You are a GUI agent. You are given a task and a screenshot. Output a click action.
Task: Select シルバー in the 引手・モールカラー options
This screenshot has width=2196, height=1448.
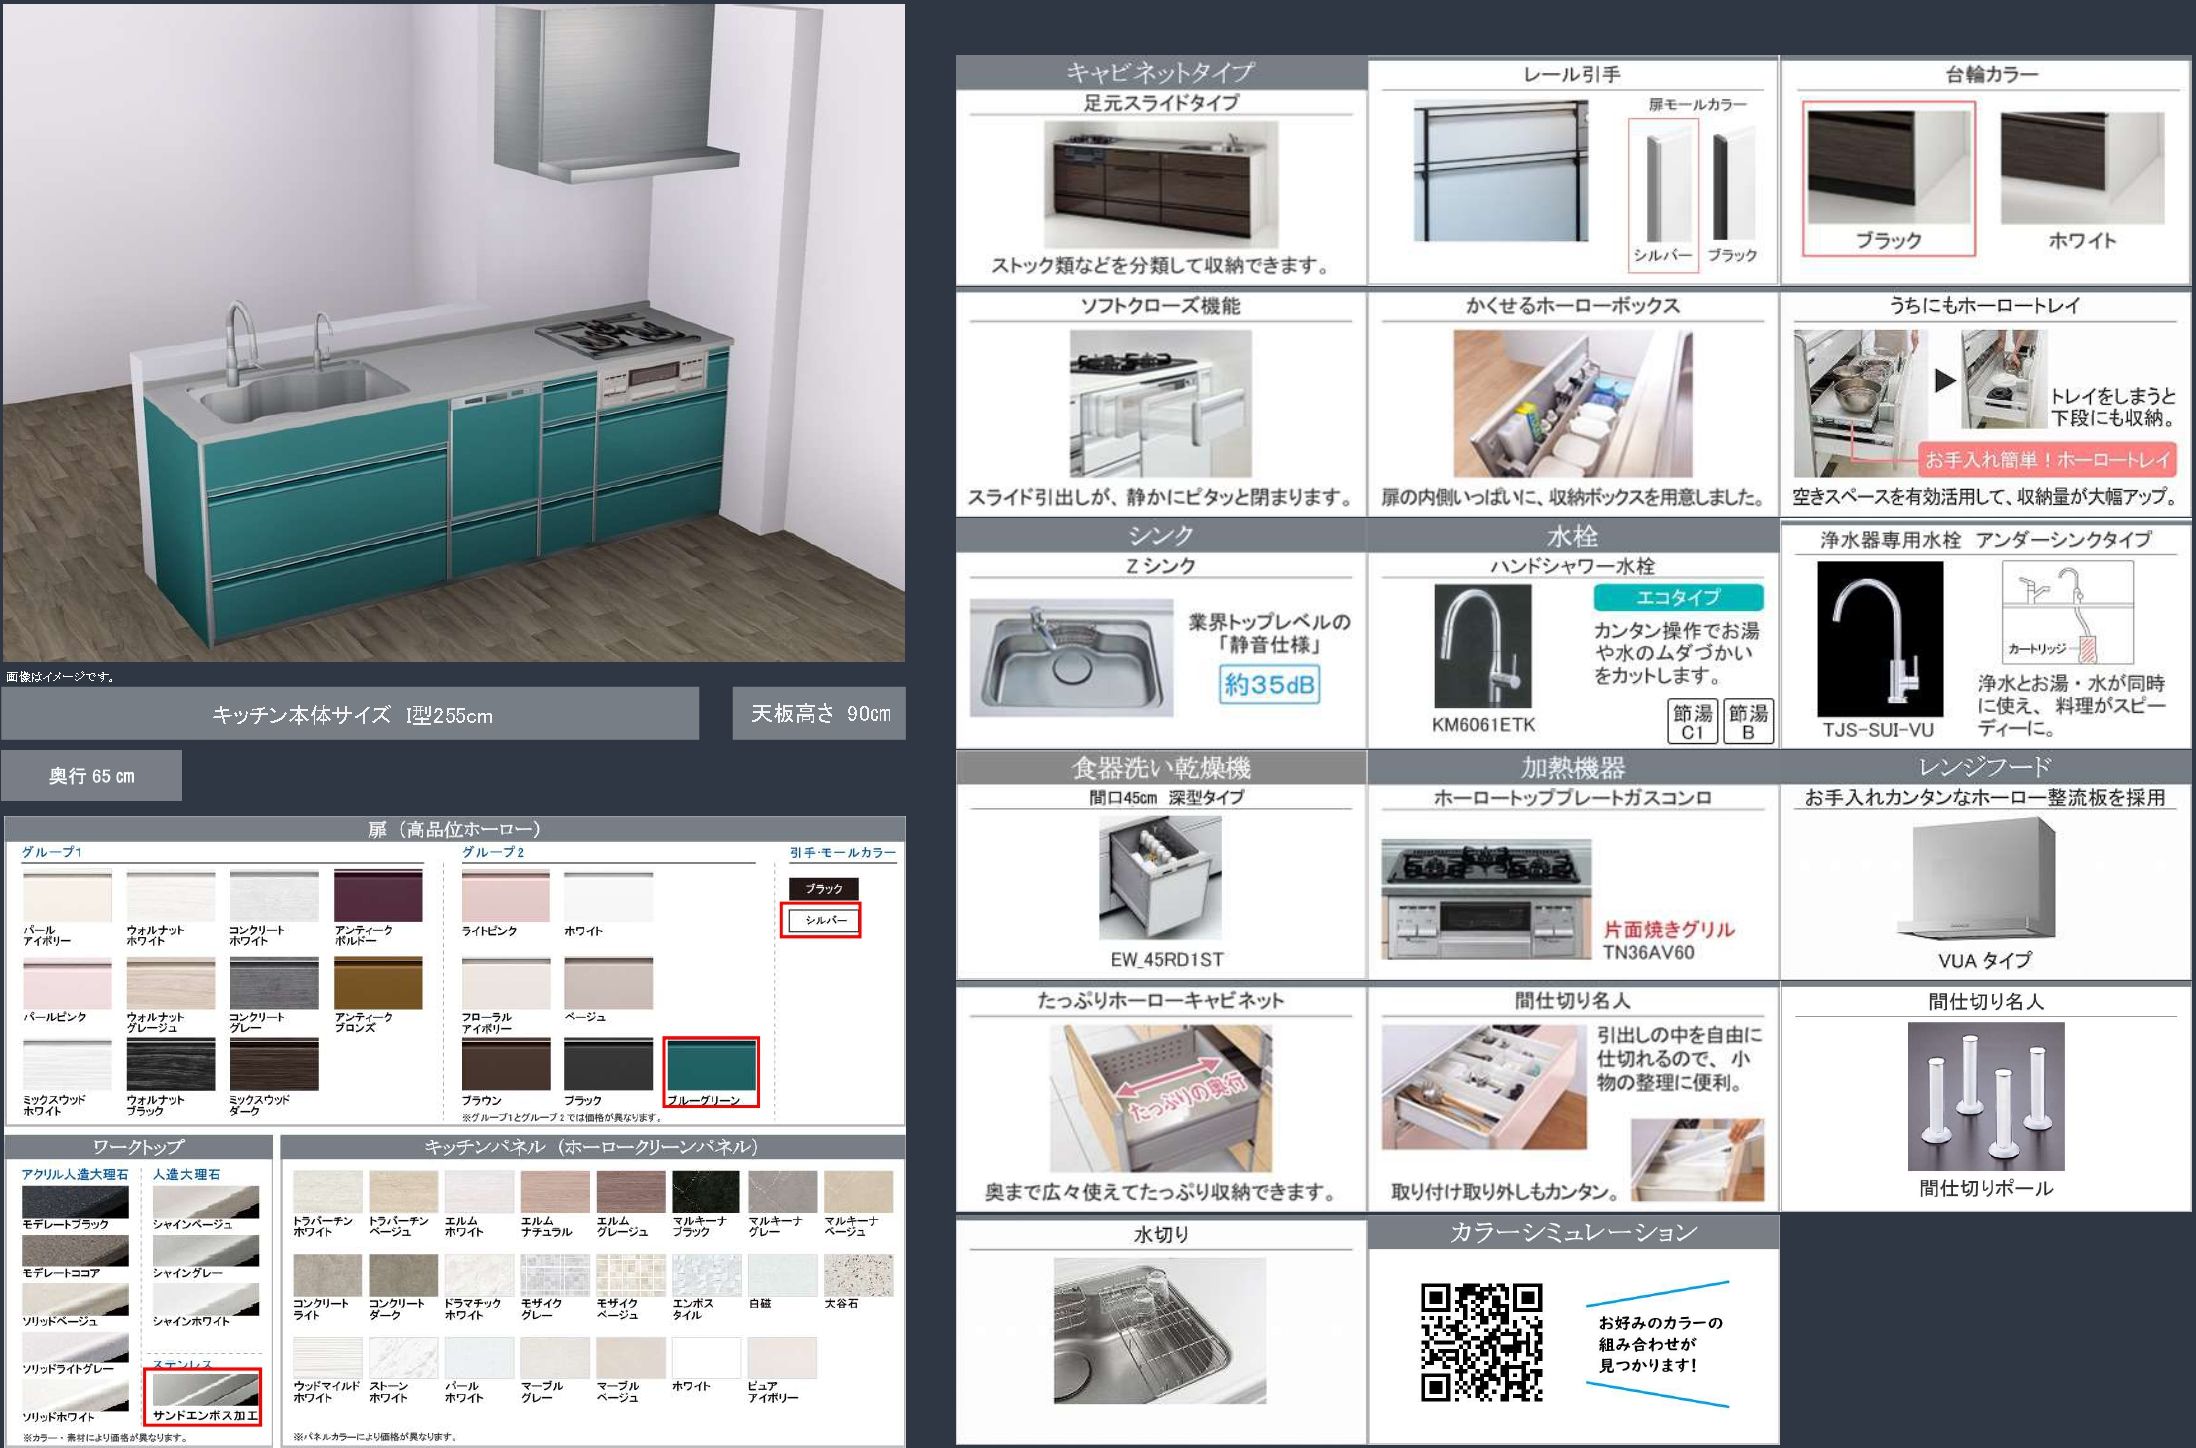824,920
